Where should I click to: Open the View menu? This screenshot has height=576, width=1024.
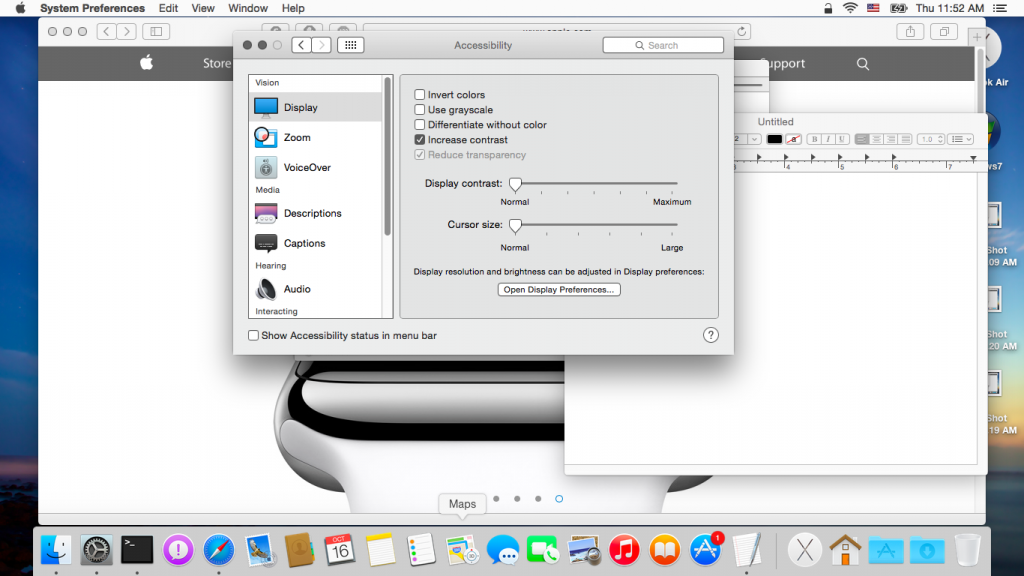[203, 8]
